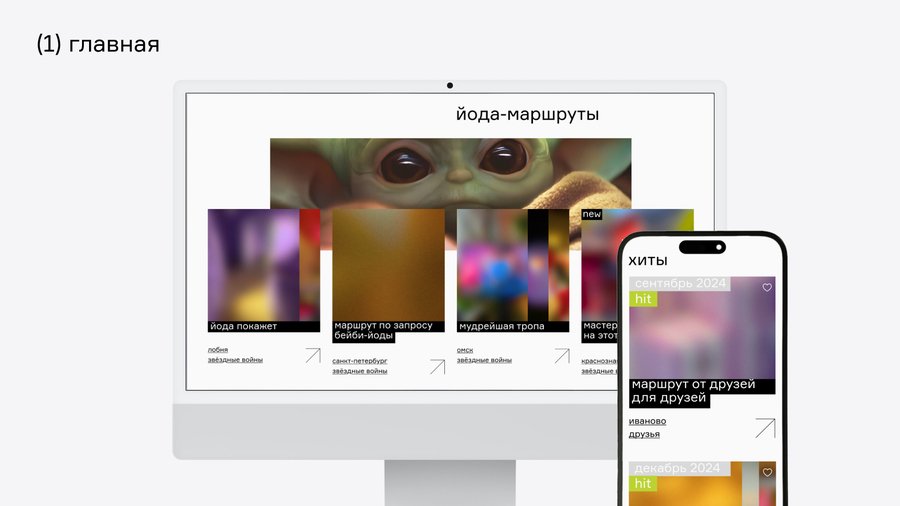This screenshot has width=900, height=506.
Task: Like the сентябрь 2024 card with heart icon
Action: click(767, 287)
